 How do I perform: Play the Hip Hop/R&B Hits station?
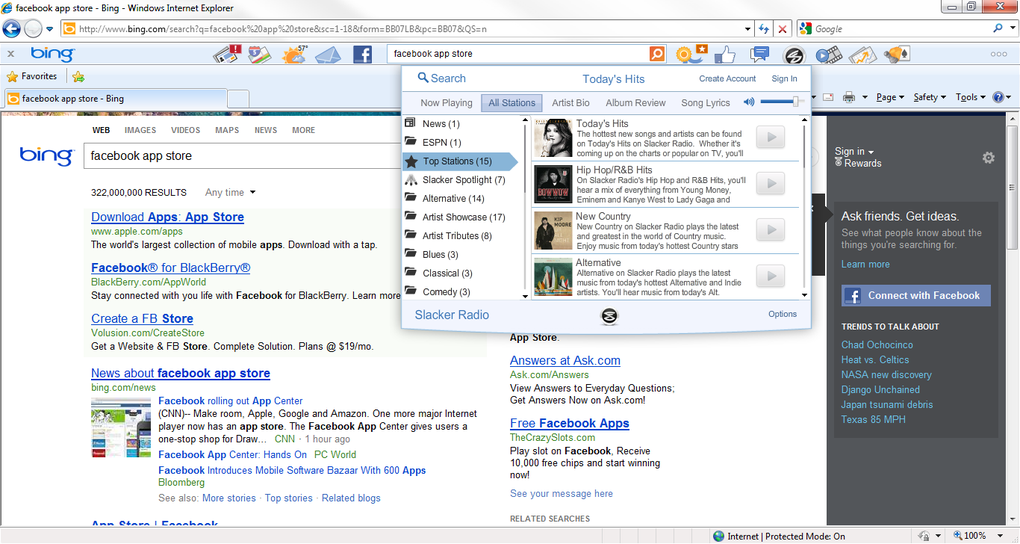pos(771,184)
